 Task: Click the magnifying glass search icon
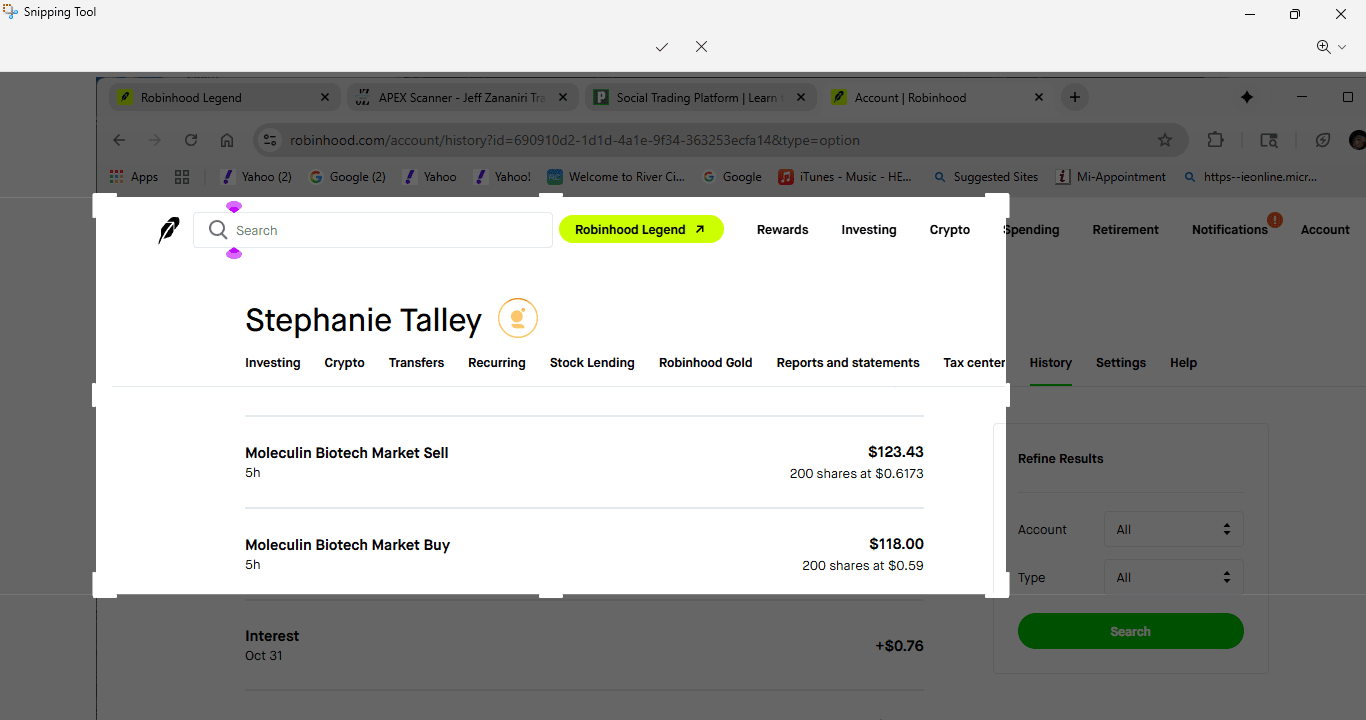218,230
